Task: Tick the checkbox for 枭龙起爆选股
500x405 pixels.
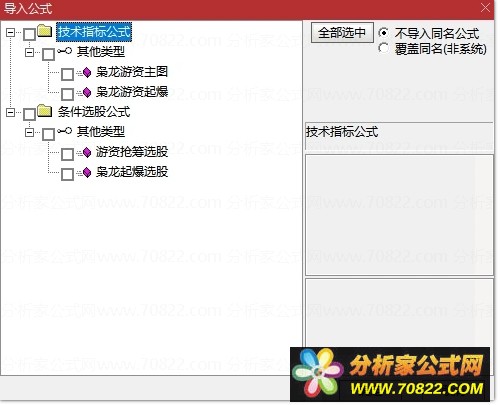Action: pyautogui.click(x=68, y=174)
